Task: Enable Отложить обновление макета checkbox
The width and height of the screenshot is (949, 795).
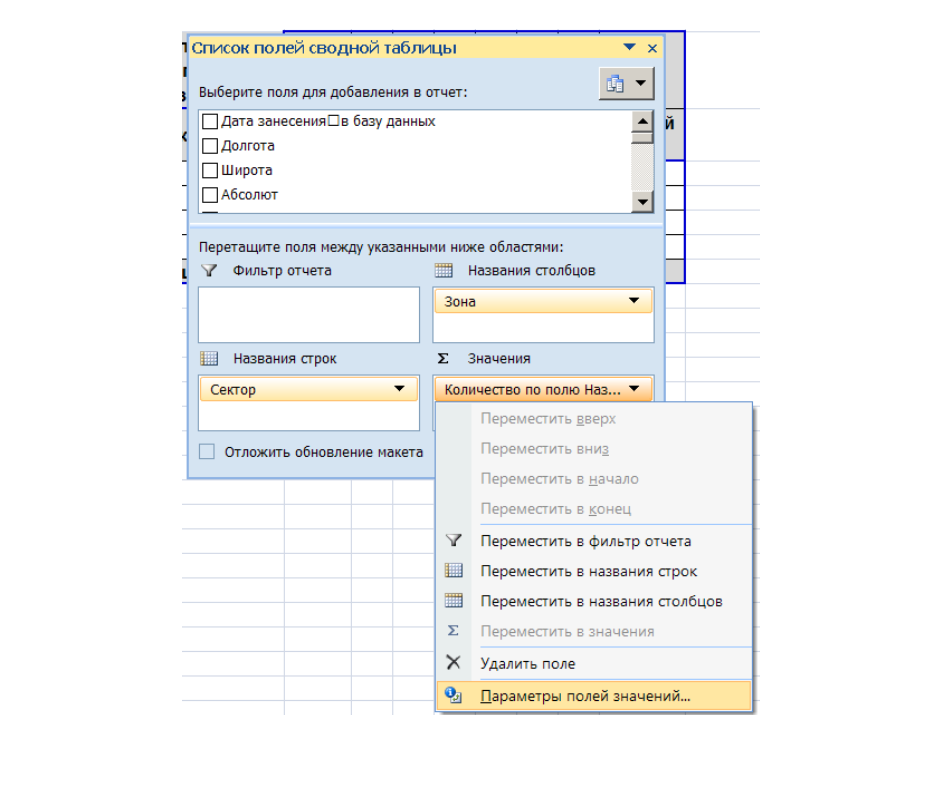Action: 207,452
